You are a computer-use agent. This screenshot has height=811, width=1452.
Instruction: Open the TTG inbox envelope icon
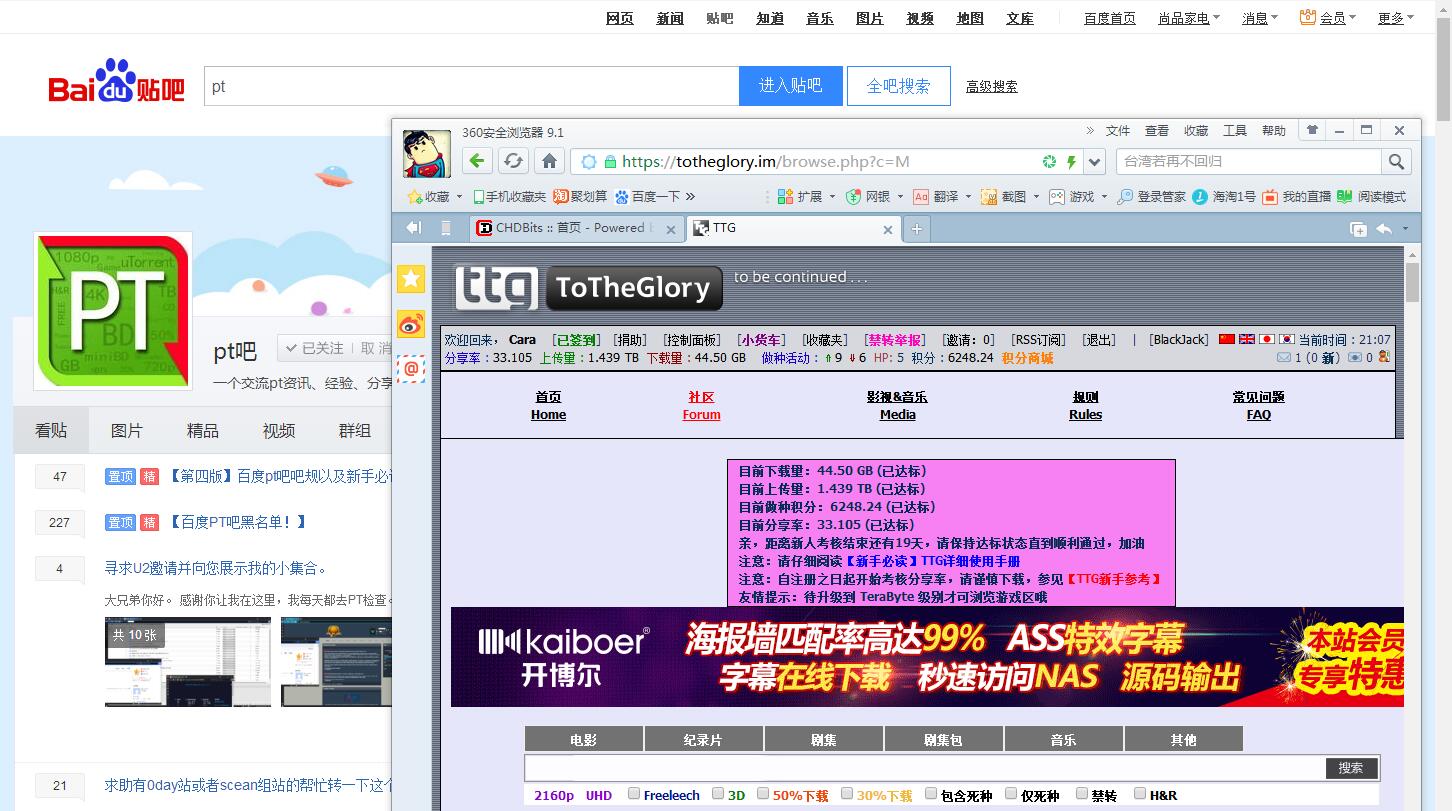(1284, 357)
